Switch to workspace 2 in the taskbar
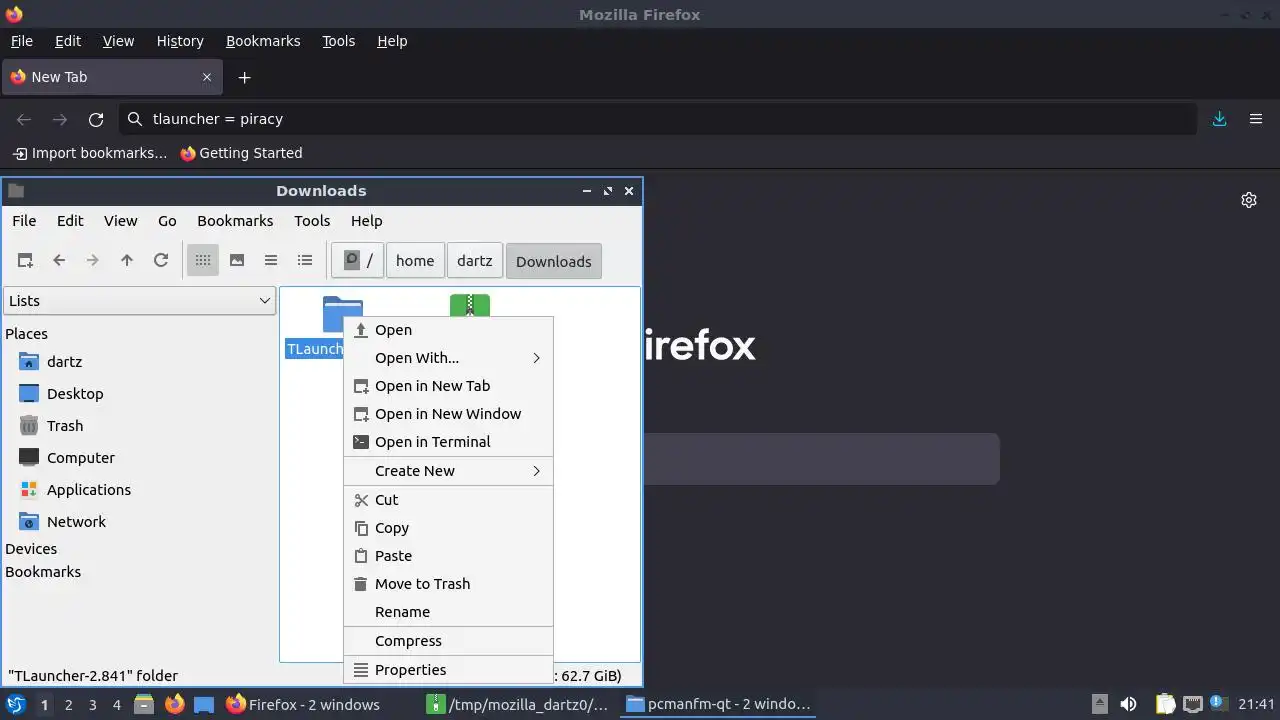 click(68, 705)
